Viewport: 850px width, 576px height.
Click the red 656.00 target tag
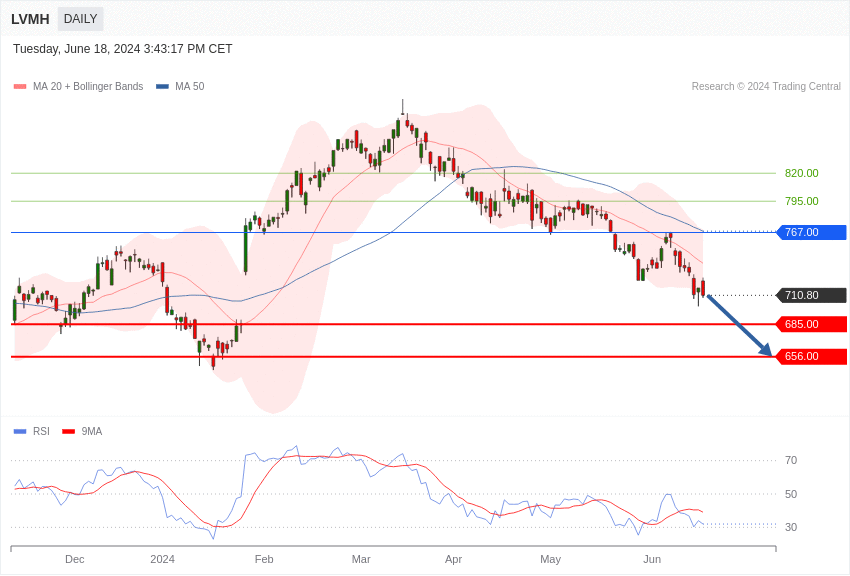point(811,356)
